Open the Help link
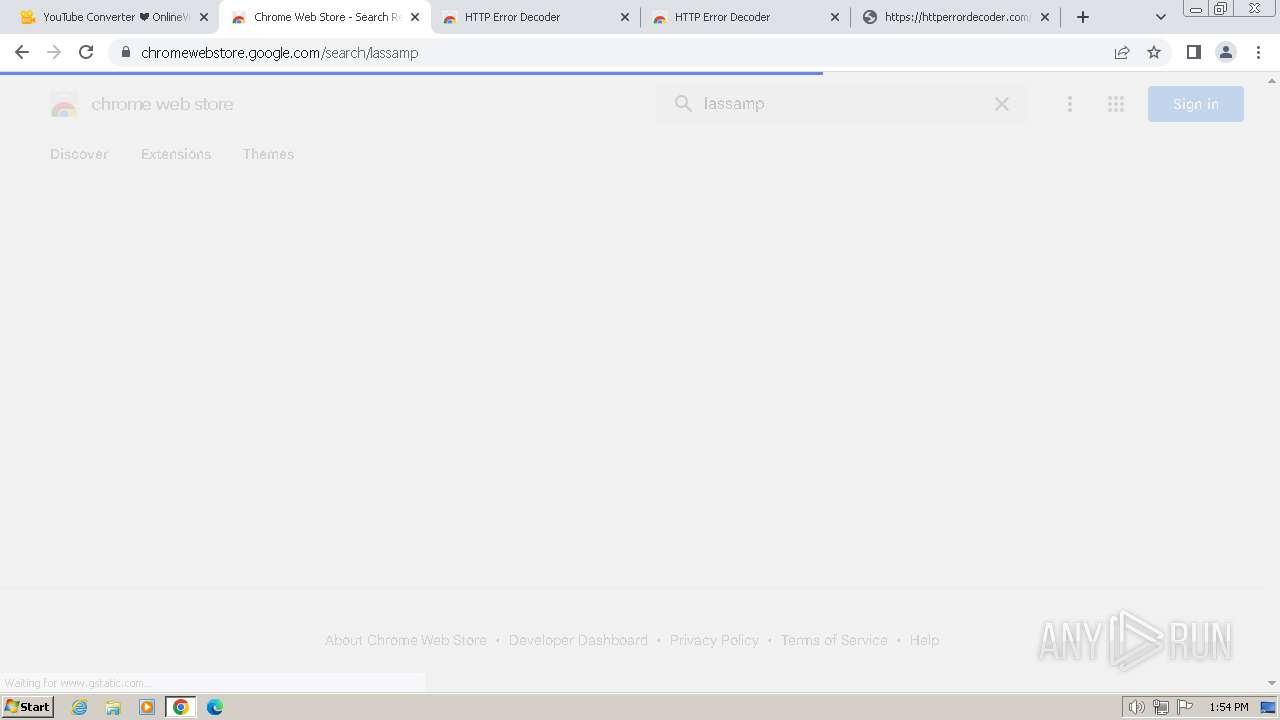 pyautogui.click(x=924, y=640)
